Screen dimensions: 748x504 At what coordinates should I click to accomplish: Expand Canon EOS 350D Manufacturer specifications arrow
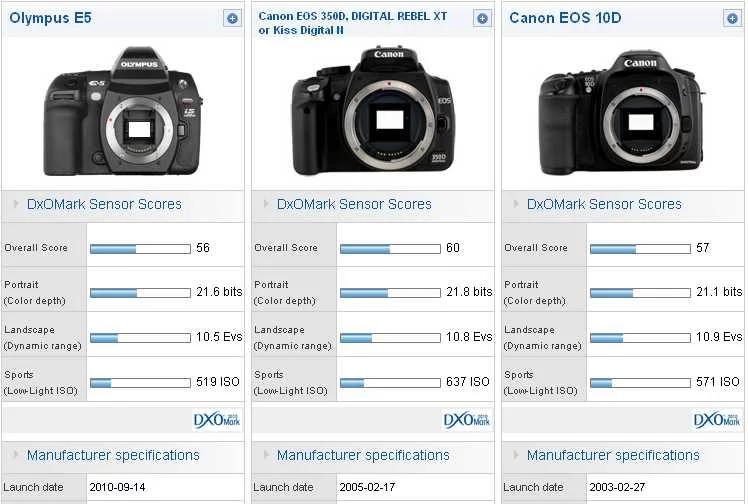[266, 455]
